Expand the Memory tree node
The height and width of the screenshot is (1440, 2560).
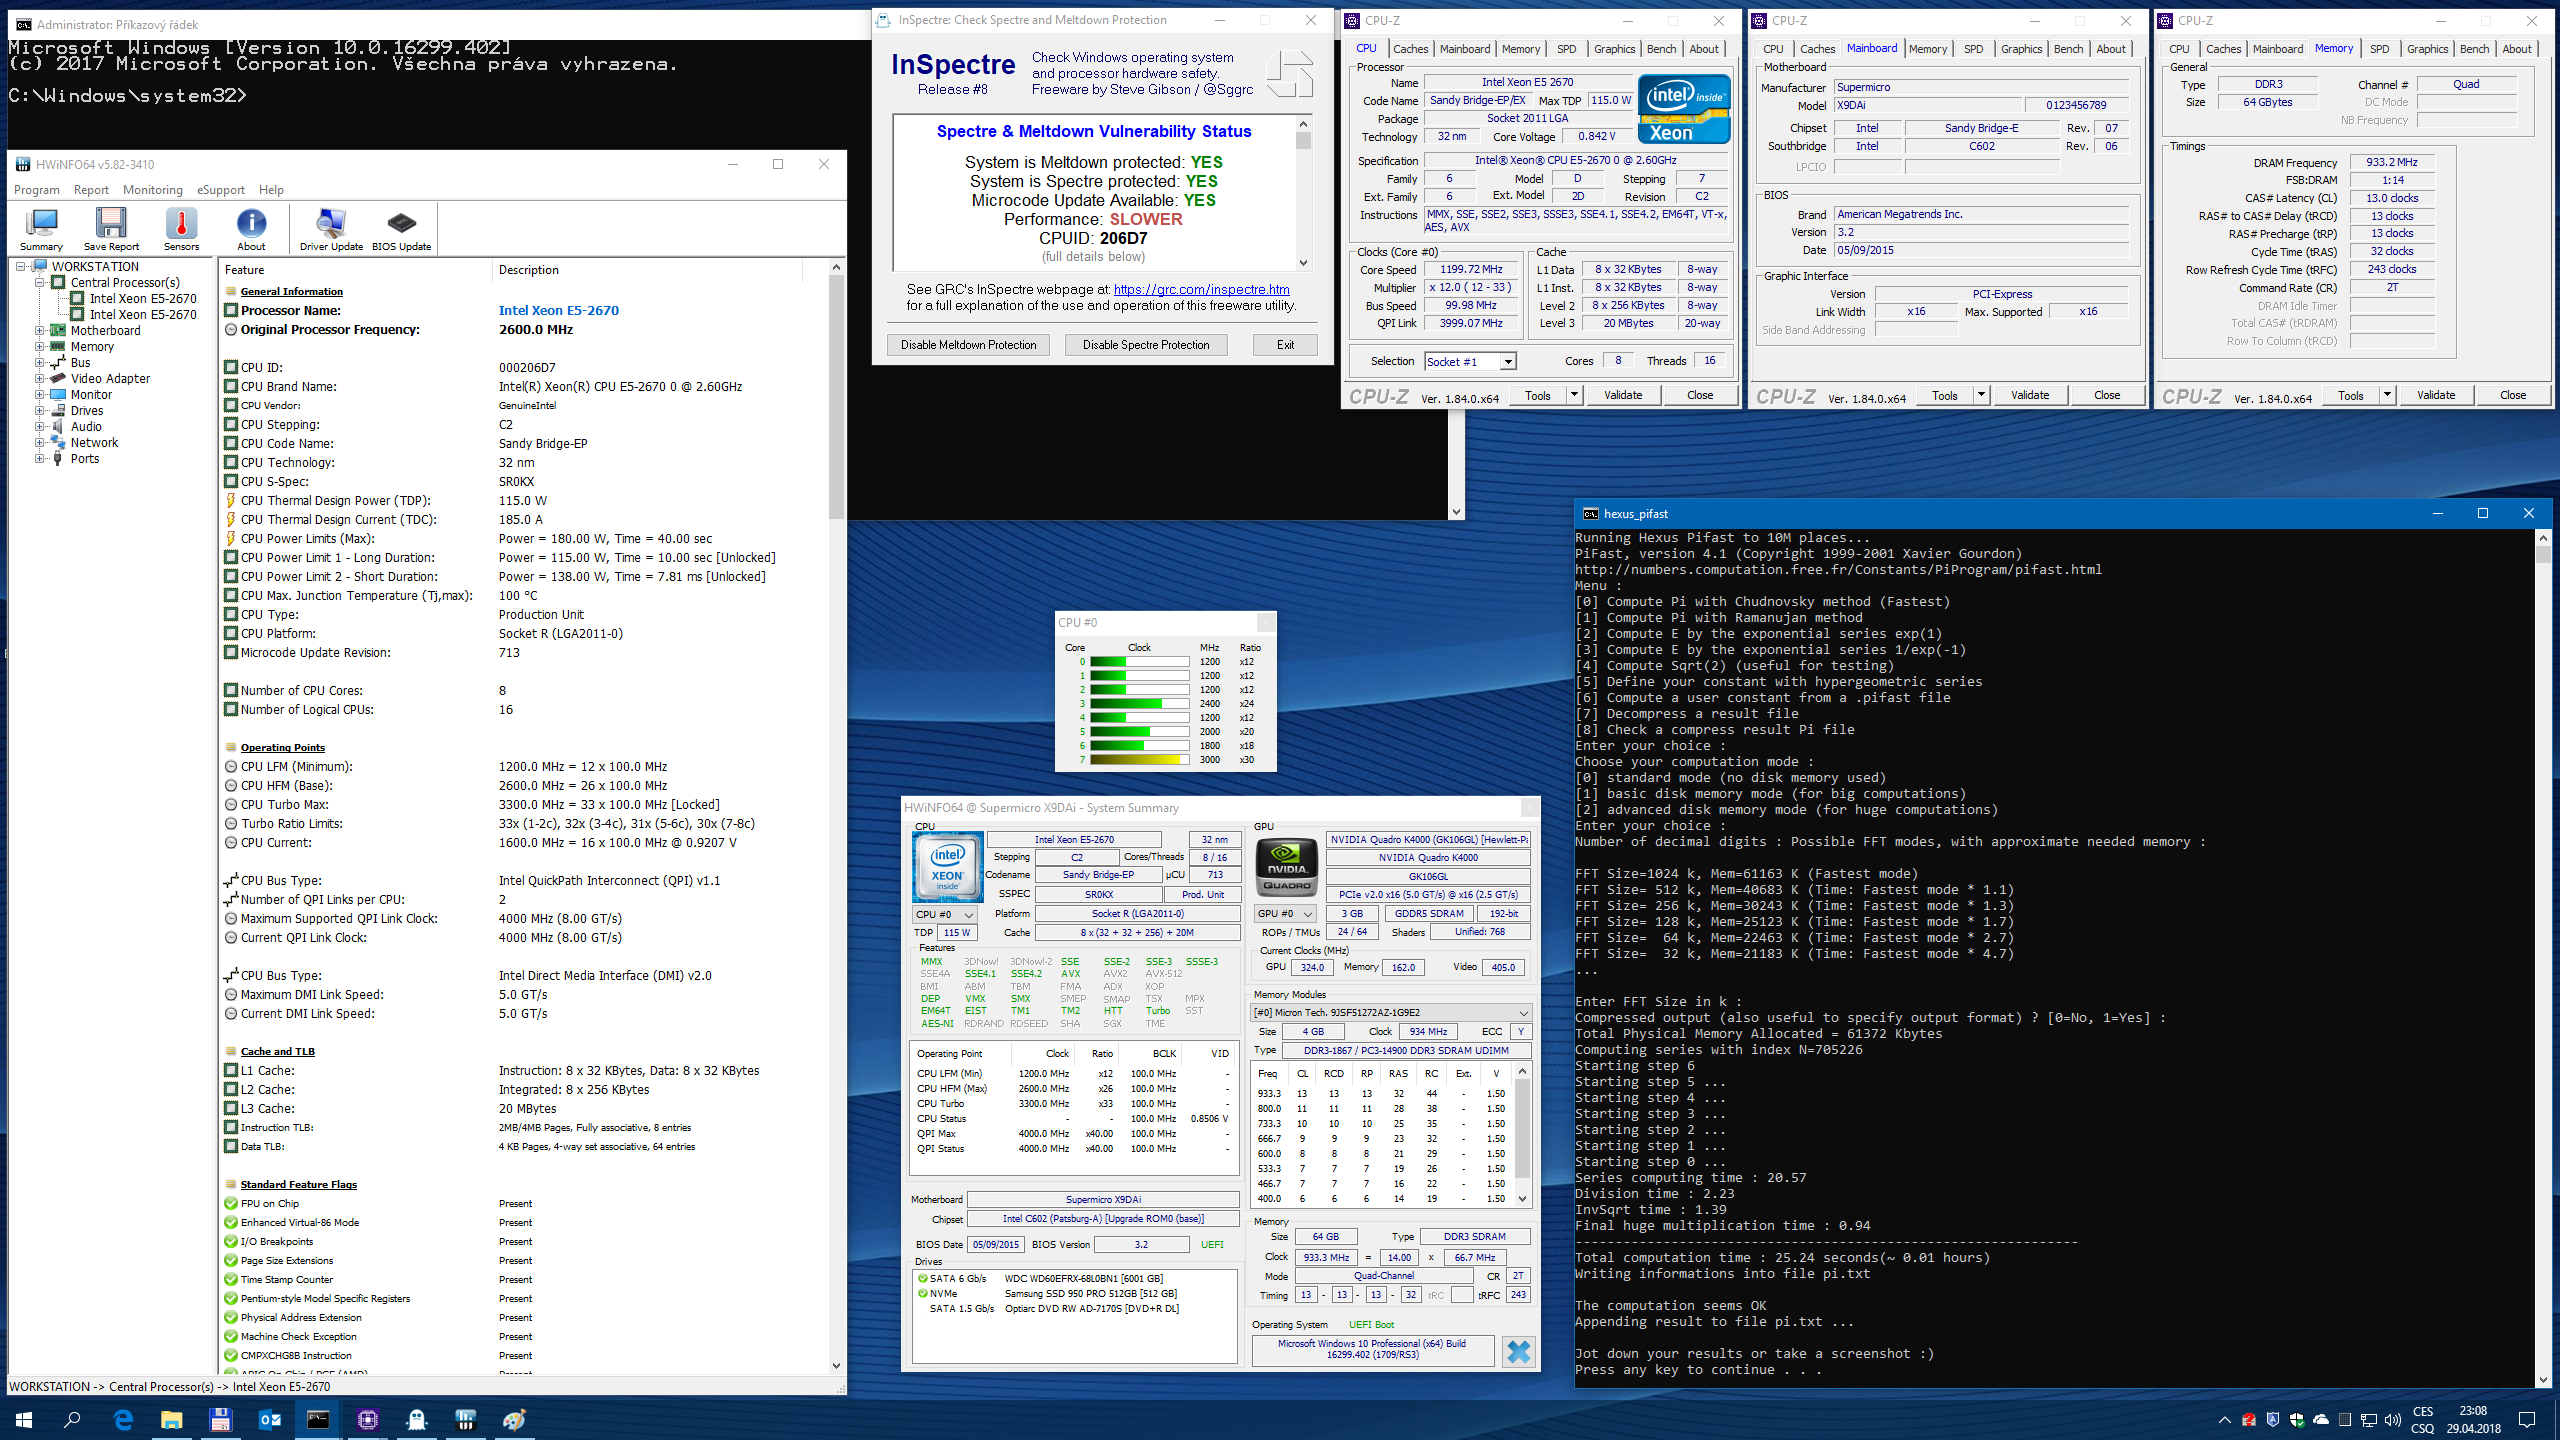pyautogui.click(x=40, y=347)
